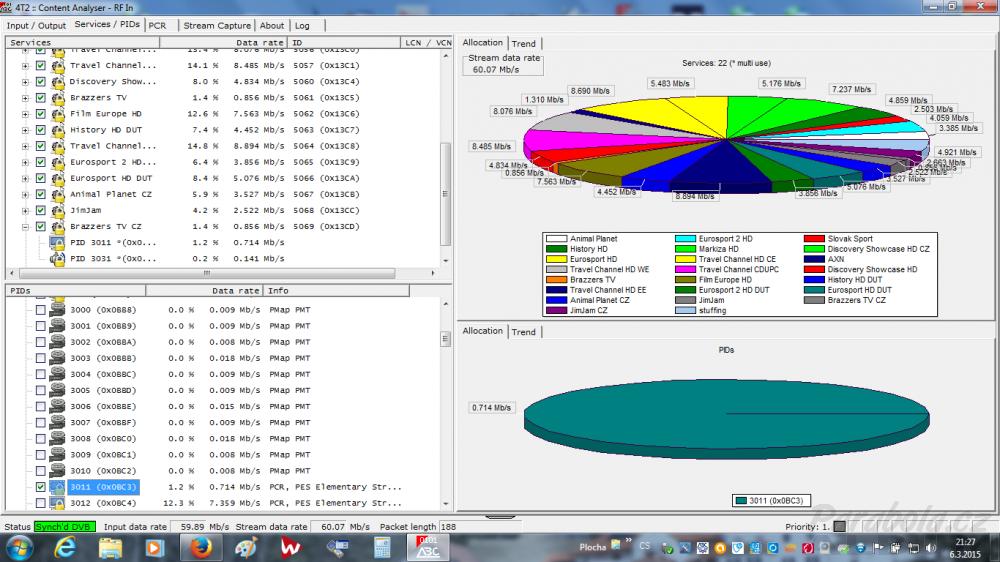Expand the Travel Channel node with ID 5064

click(x=26, y=146)
